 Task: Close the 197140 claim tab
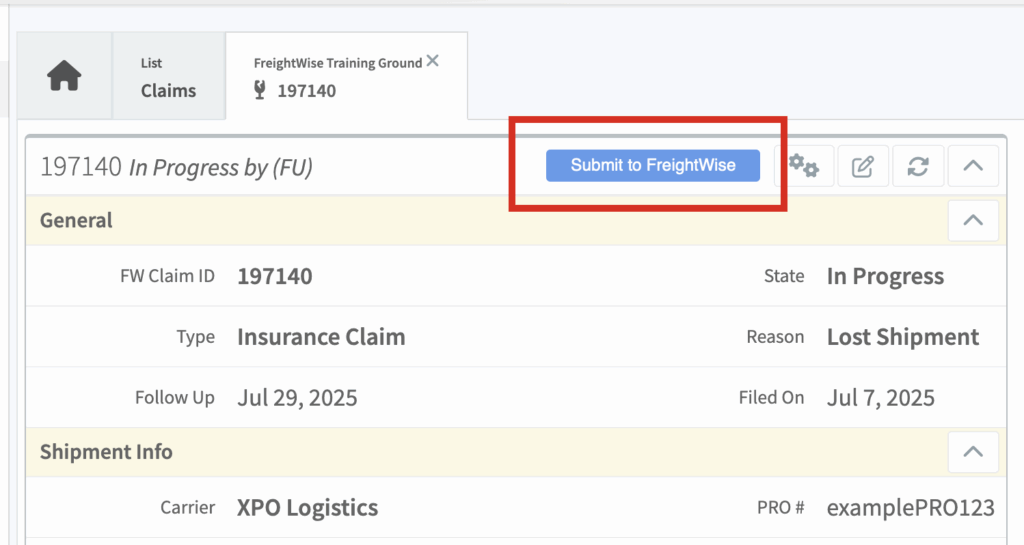[x=432, y=61]
